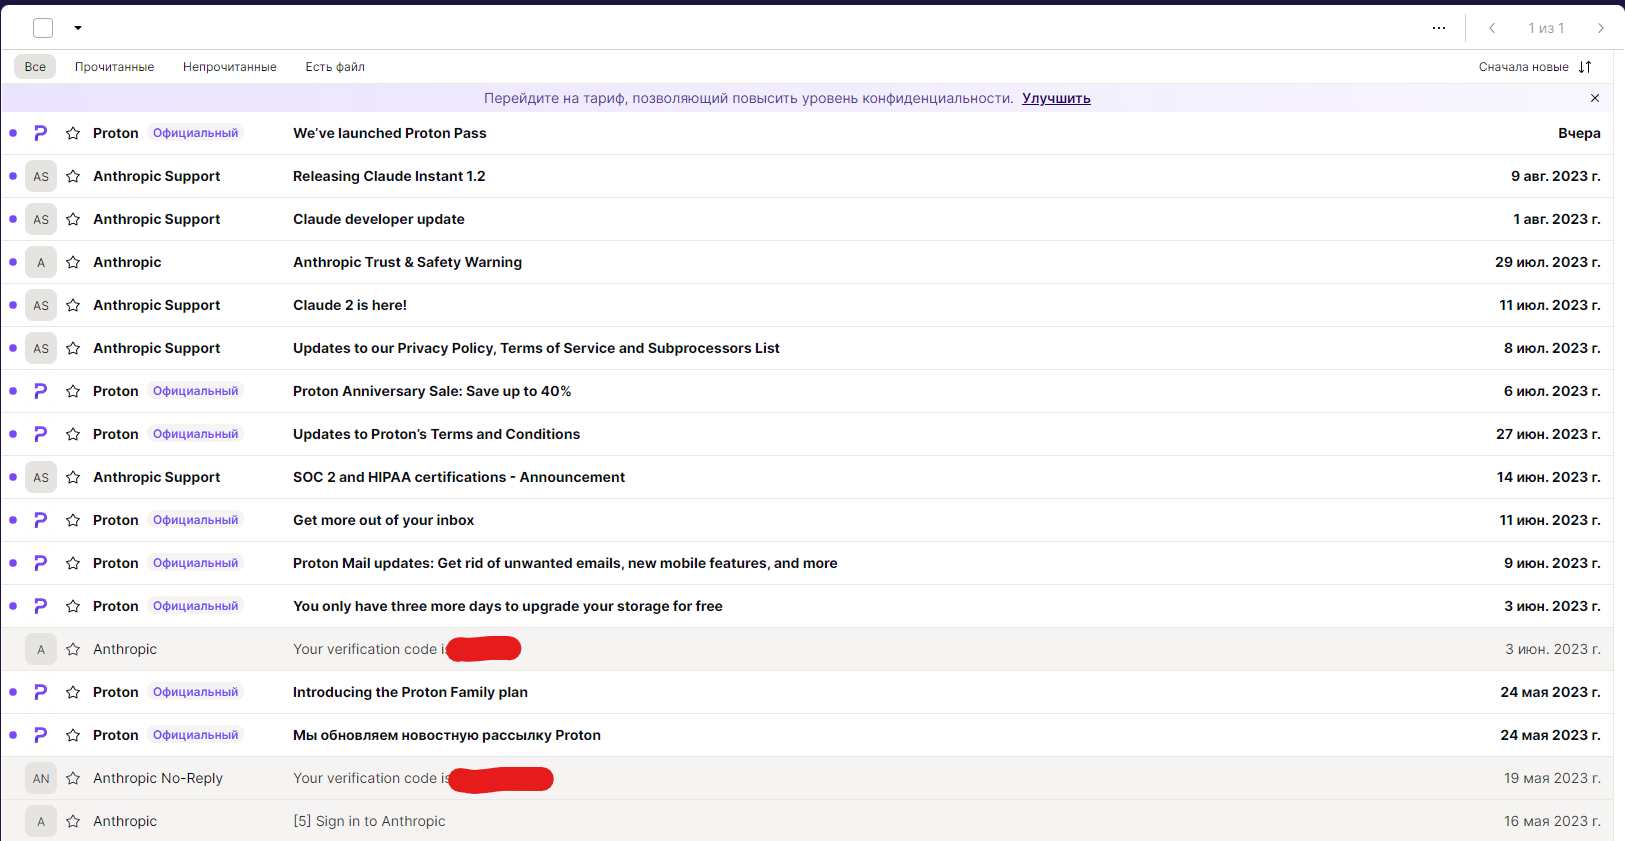Click the 'Улучшить' upgrade link
Image resolution: width=1625 pixels, height=841 pixels.
click(x=1056, y=98)
